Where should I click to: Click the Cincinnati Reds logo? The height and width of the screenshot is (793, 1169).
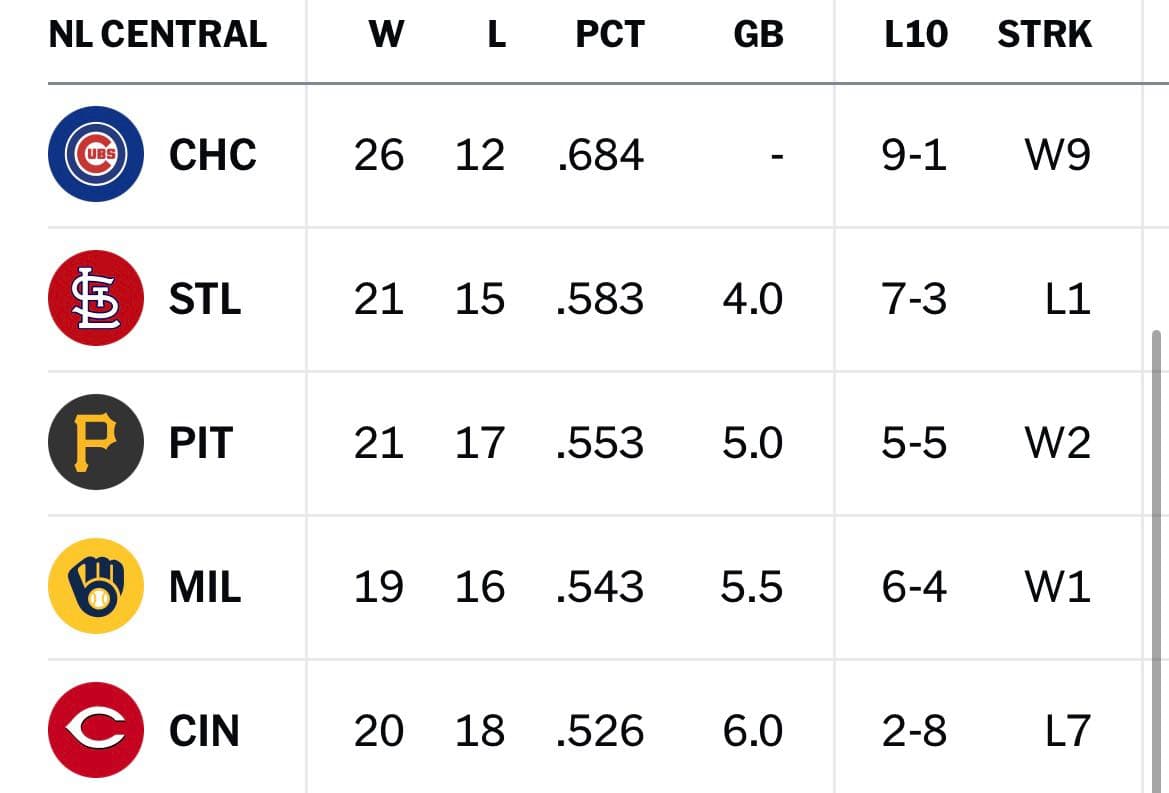pyautogui.click(x=95, y=730)
